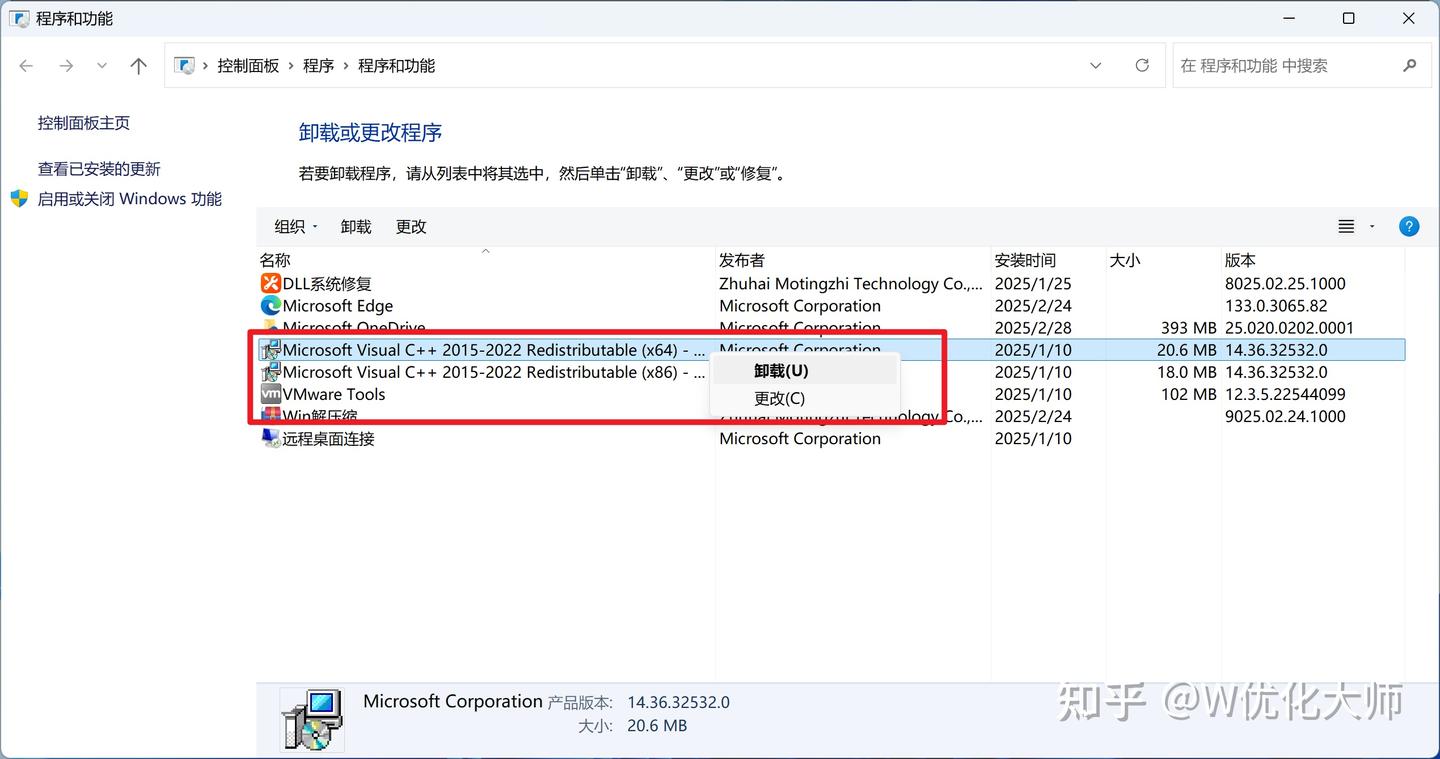Click version 12.3.5.22544099 cell
Screen dimensions: 1440x759
1285,394
